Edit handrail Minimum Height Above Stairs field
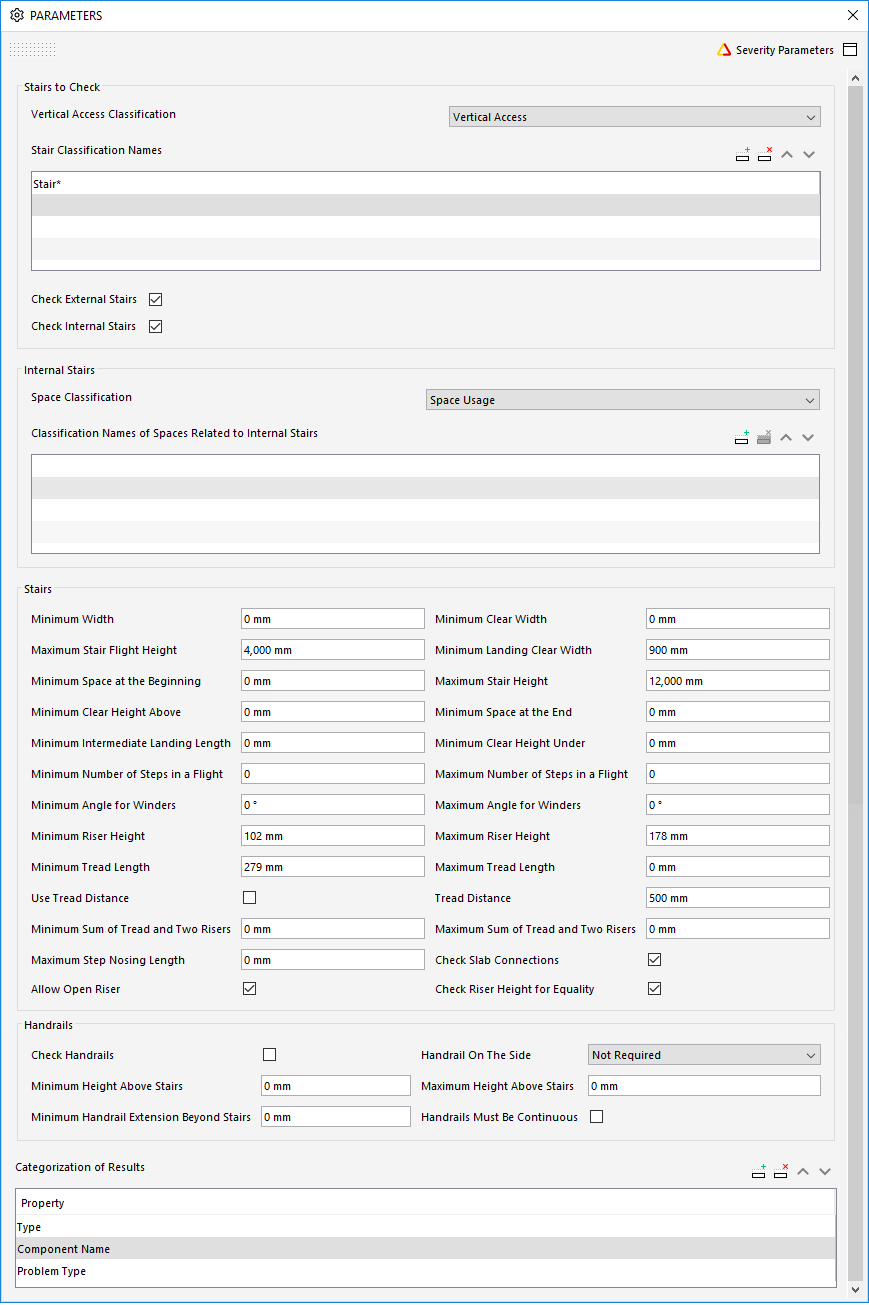Viewport: 869px width, 1305px height. point(336,1086)
